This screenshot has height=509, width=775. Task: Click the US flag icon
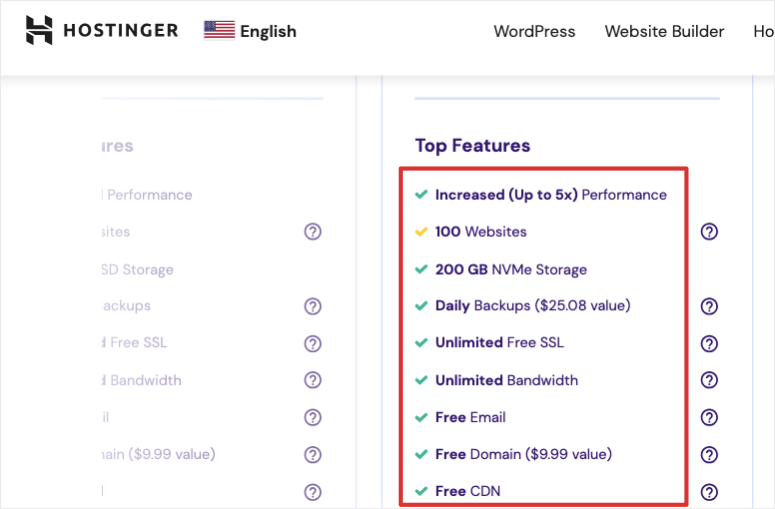point(219,30)
